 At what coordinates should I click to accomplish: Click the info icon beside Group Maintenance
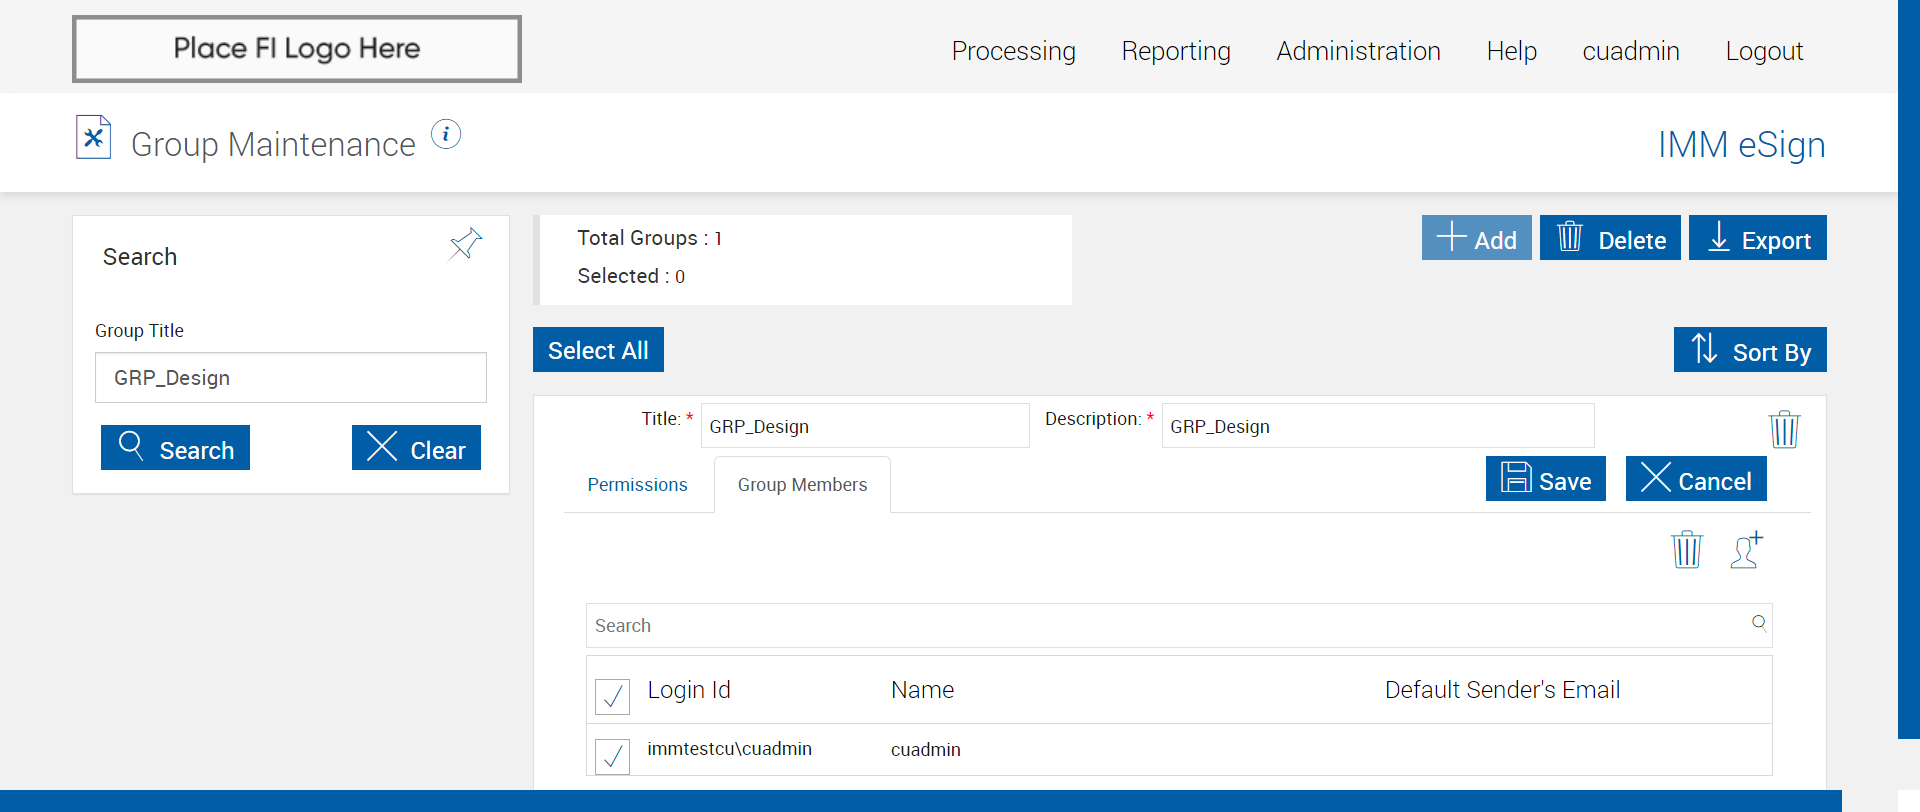pos(446,134)
